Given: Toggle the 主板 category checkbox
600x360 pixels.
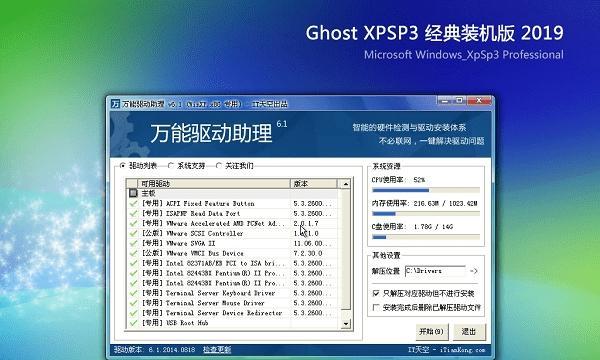Looking at the screenshot, I should coord(133,193).
